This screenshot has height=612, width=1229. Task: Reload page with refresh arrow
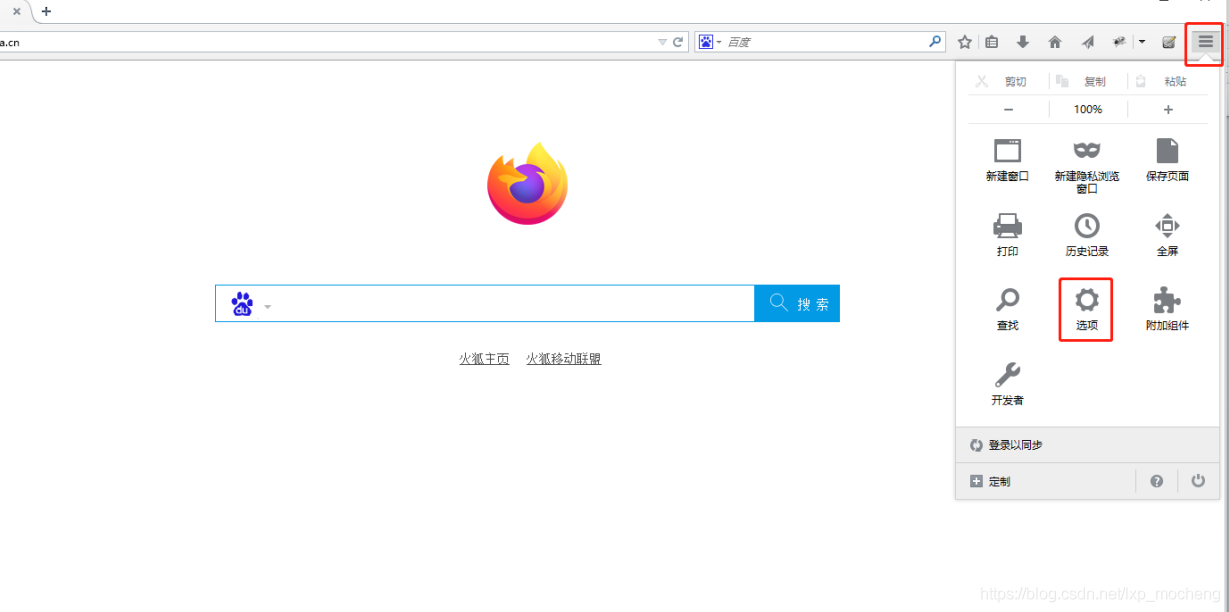point(678,42)
